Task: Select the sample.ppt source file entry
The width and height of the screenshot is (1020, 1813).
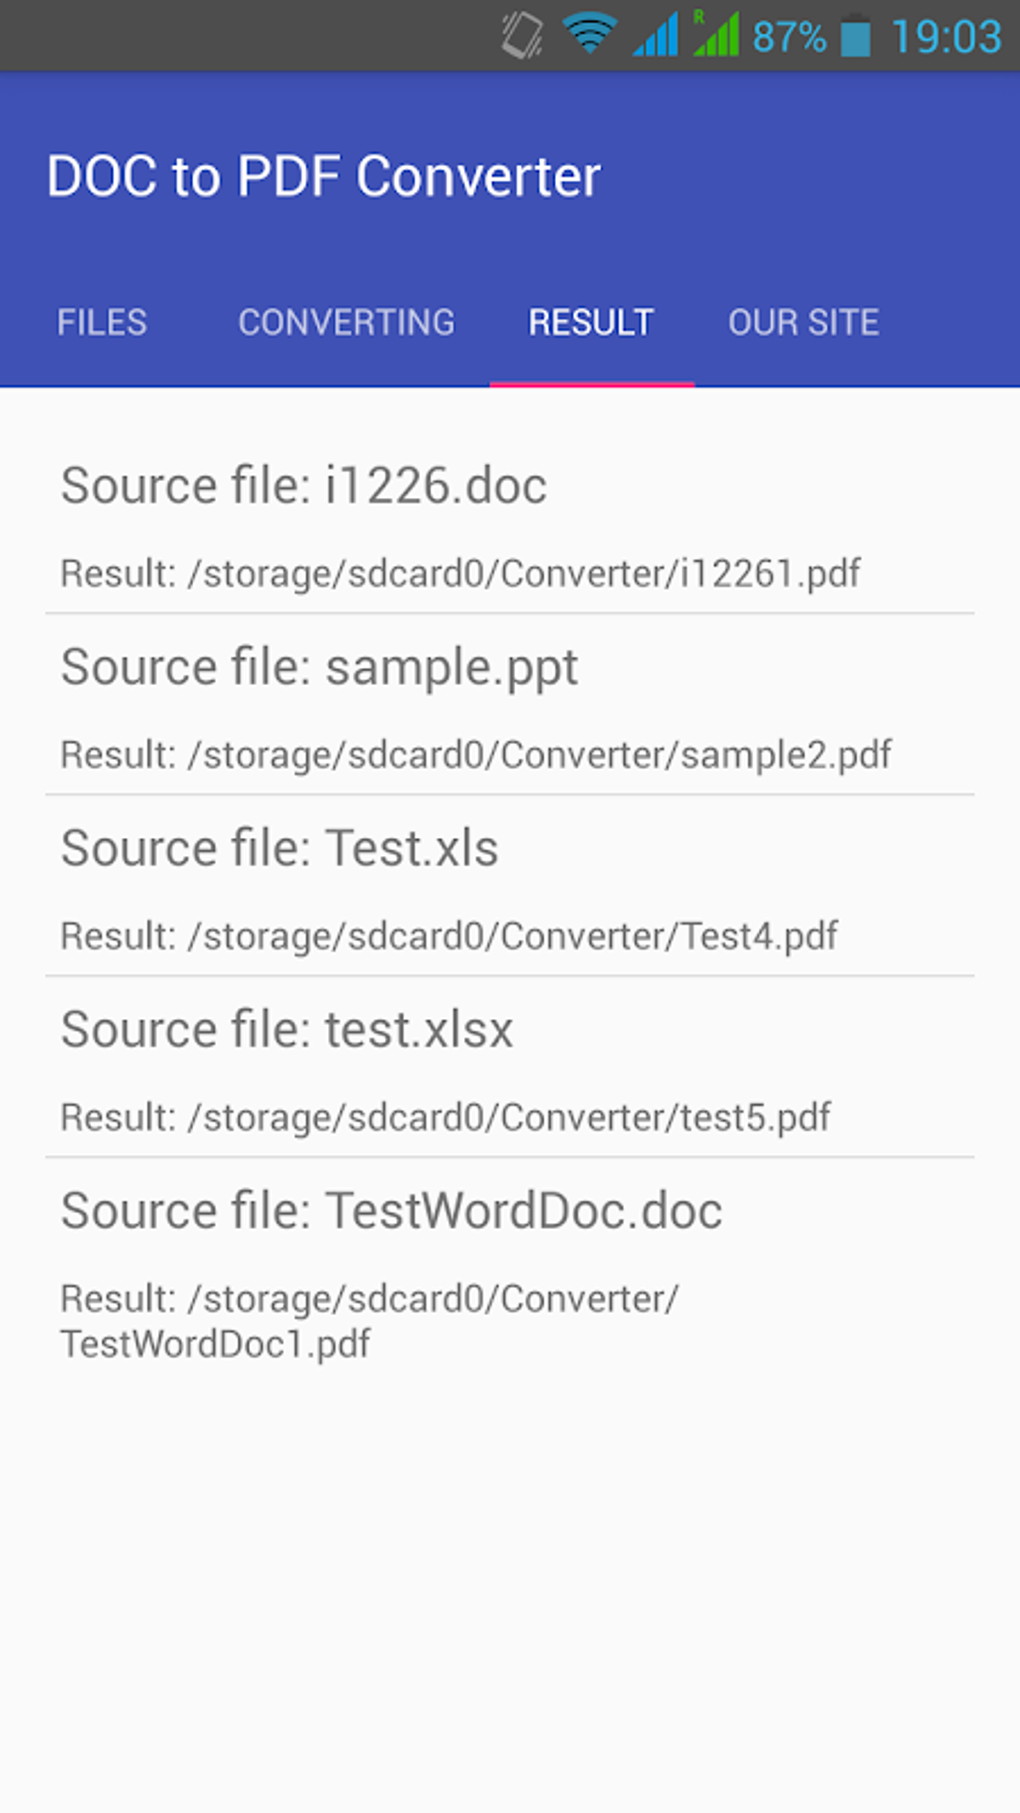Action: click(319, 667)
